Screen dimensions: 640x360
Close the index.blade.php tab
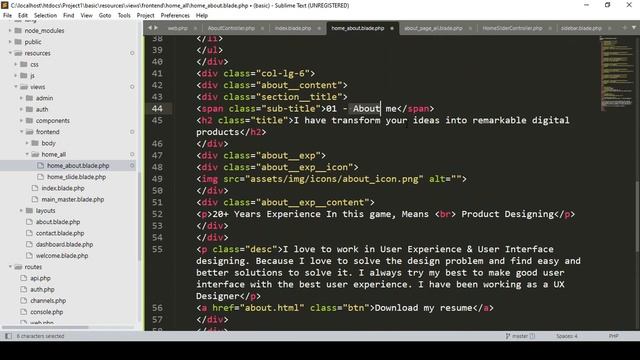319,28
